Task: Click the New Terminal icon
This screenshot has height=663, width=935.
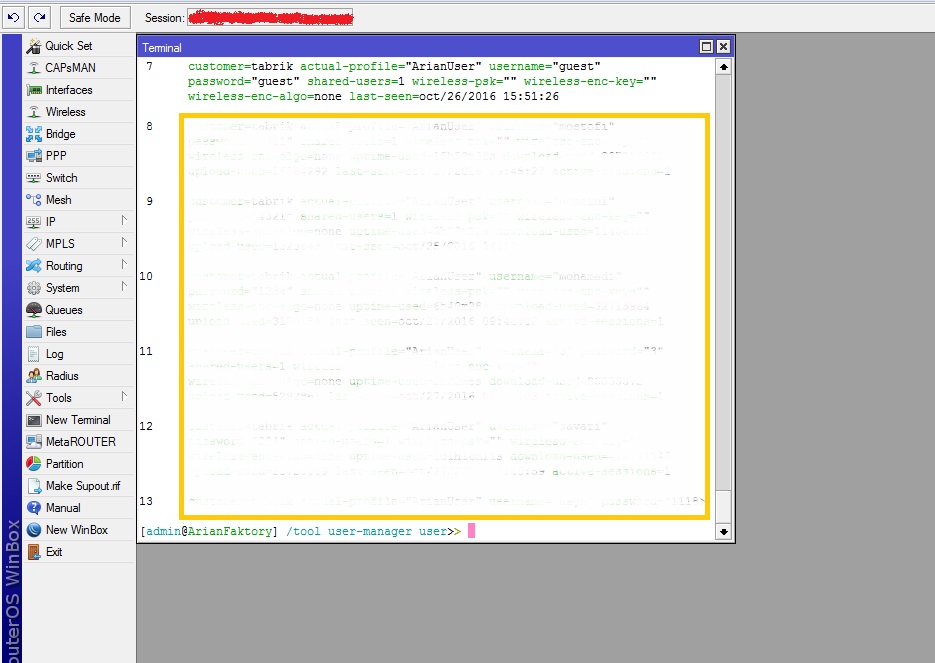Action: (x=34, y=420)
